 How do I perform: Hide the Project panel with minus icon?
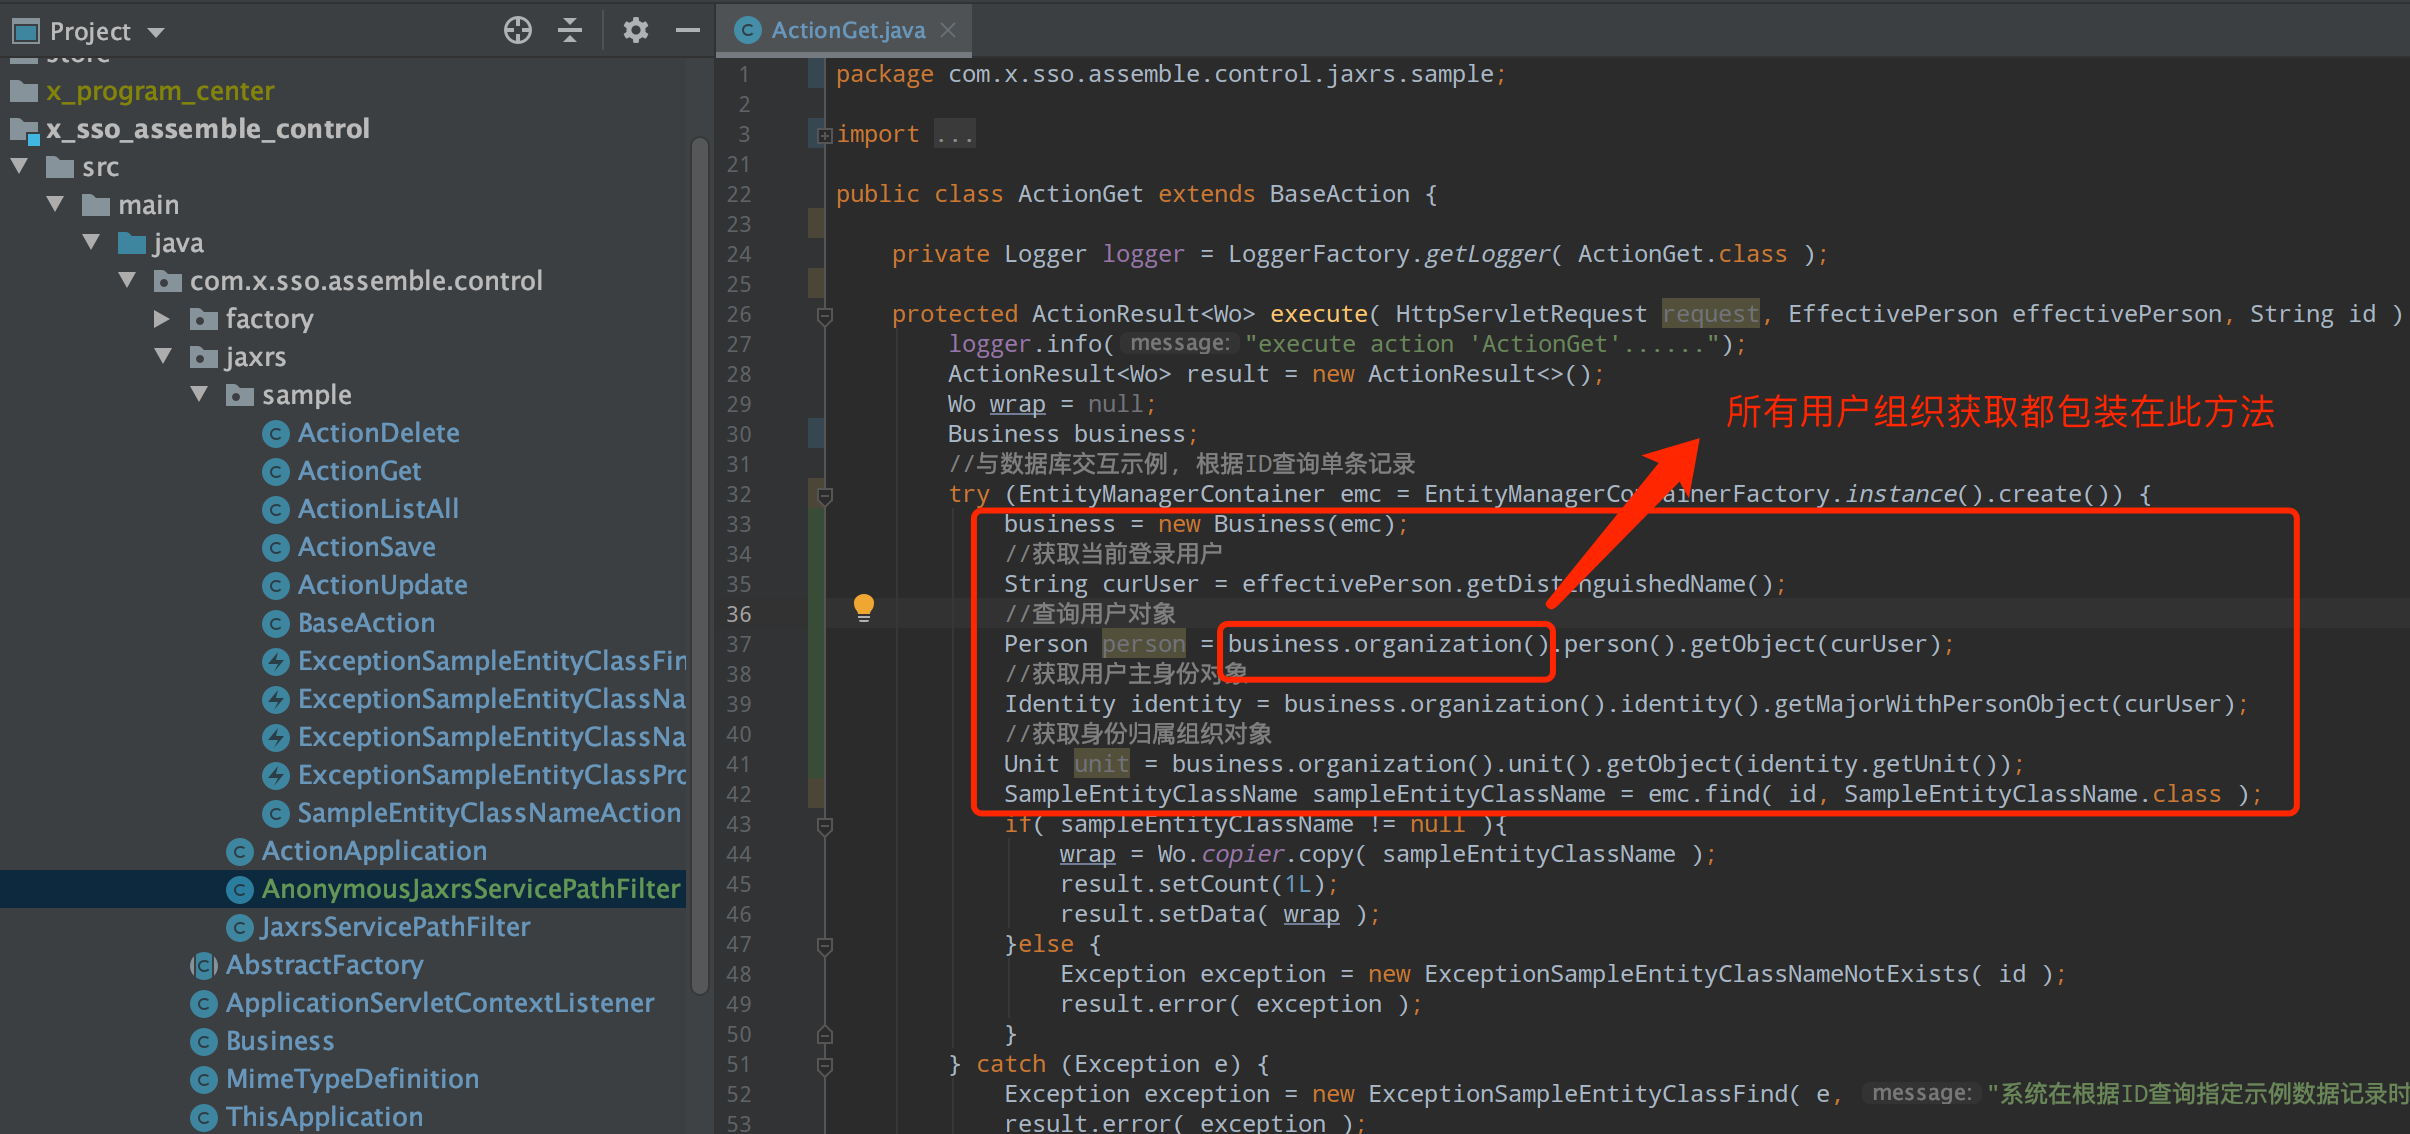pos(688,30)
